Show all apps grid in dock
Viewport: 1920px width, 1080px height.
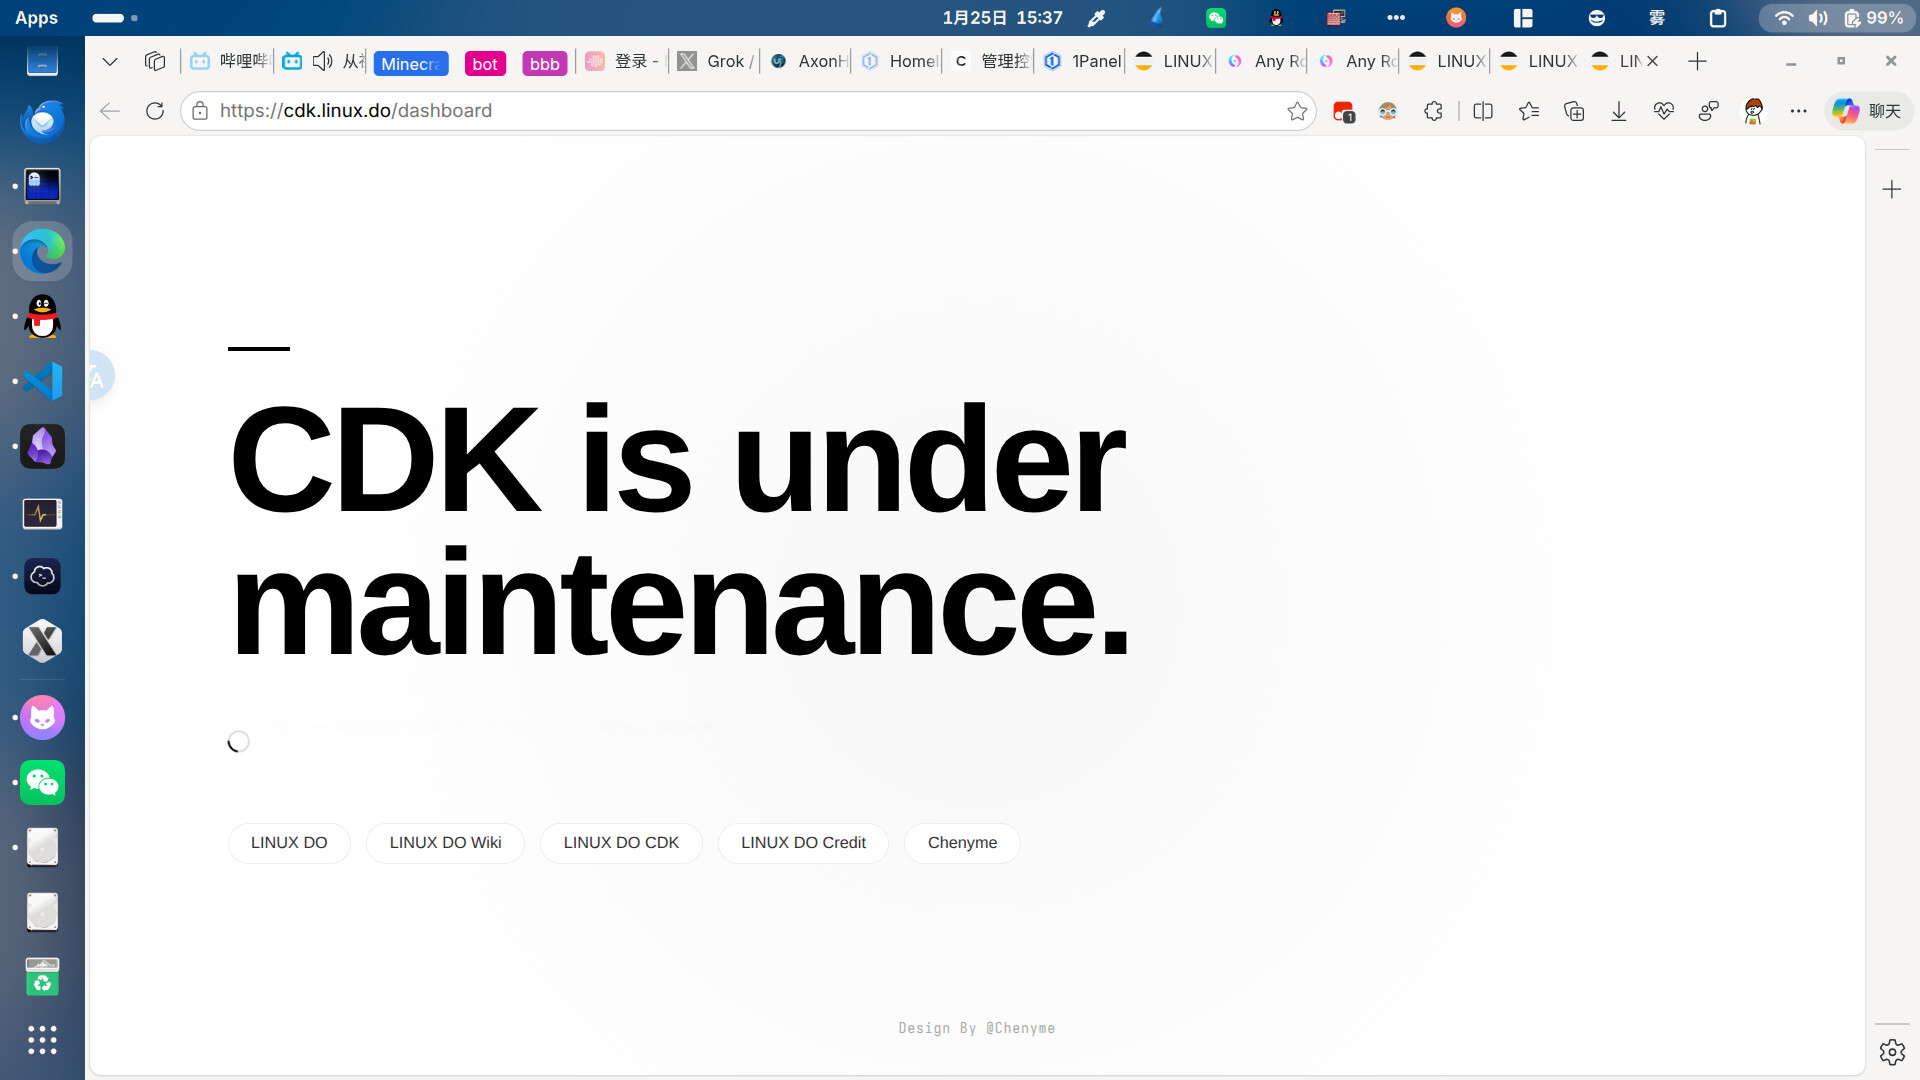42,1040
